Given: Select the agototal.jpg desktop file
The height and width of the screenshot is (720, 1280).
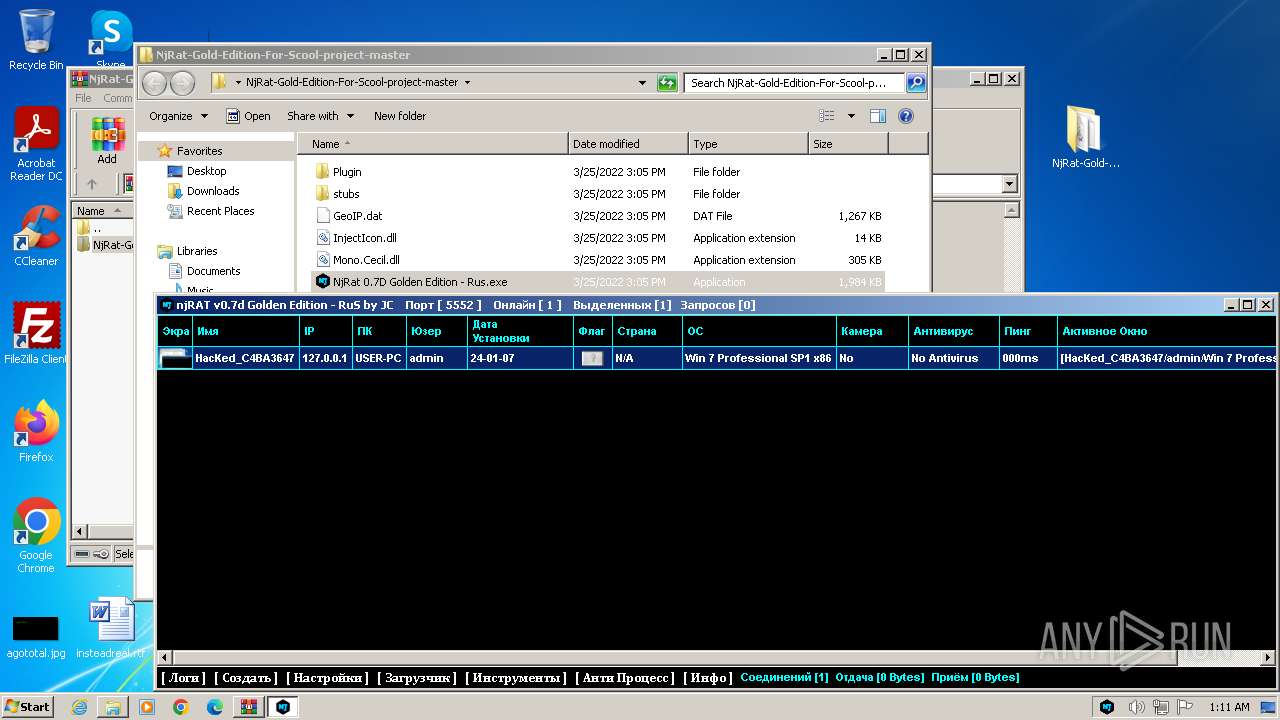Looking at the screenshot, I should [x=36, y=637].
